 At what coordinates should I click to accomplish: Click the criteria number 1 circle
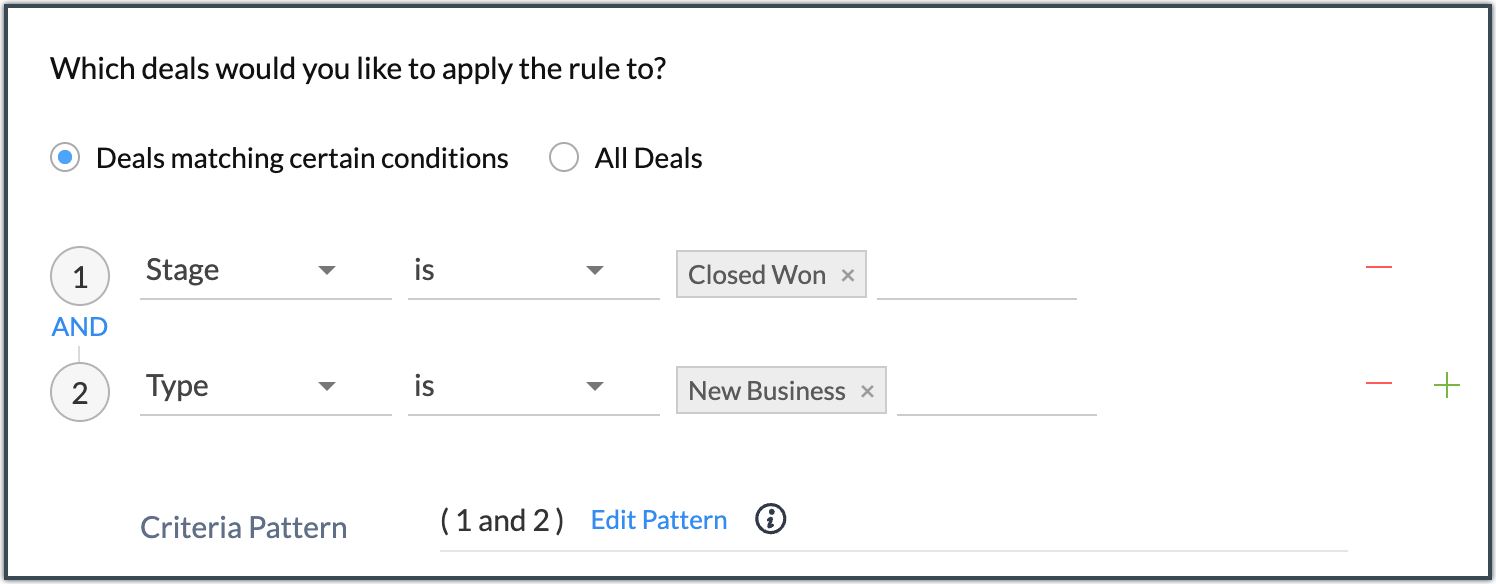pos(80,277)
